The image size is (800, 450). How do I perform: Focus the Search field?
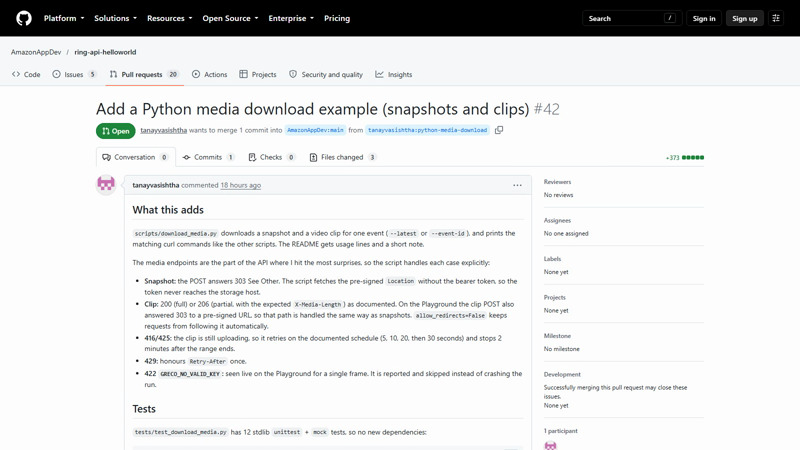click(632, 18)
